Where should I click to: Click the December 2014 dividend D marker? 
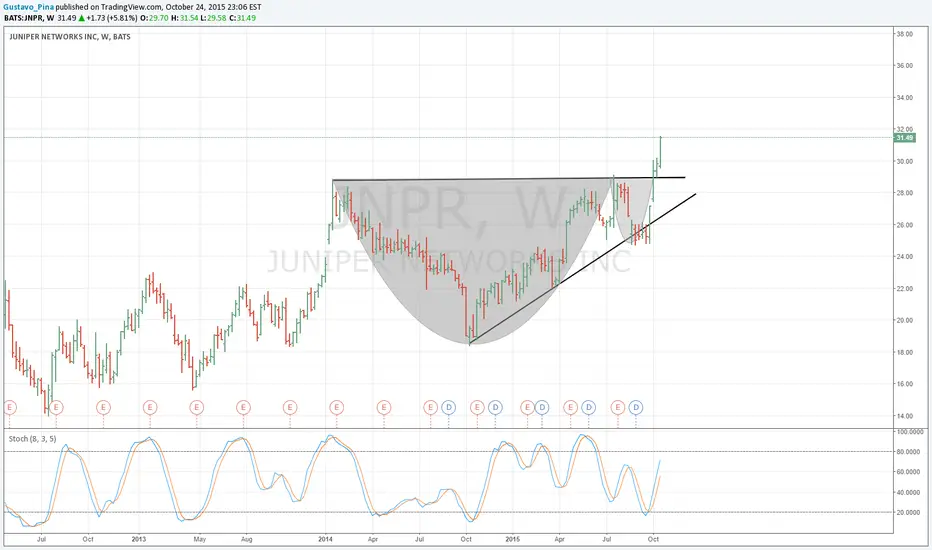tap(495, 407)
